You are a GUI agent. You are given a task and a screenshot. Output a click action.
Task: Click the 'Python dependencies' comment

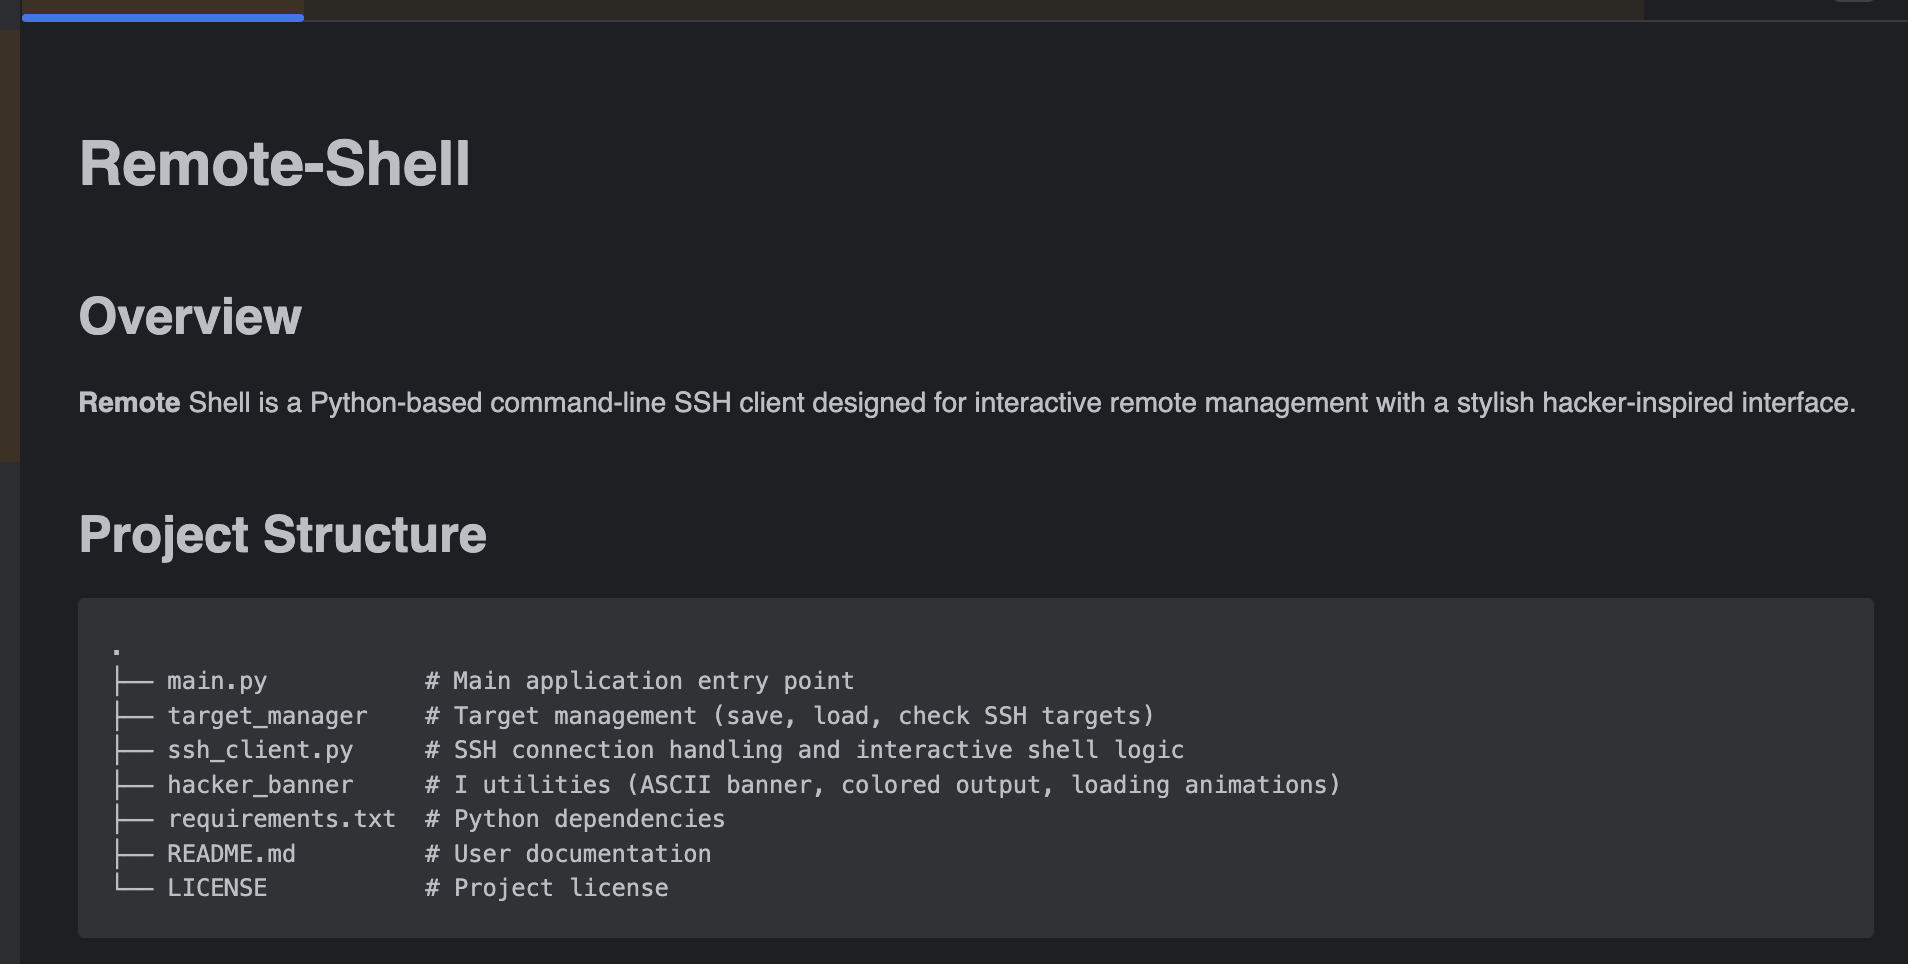pos(589,819)
